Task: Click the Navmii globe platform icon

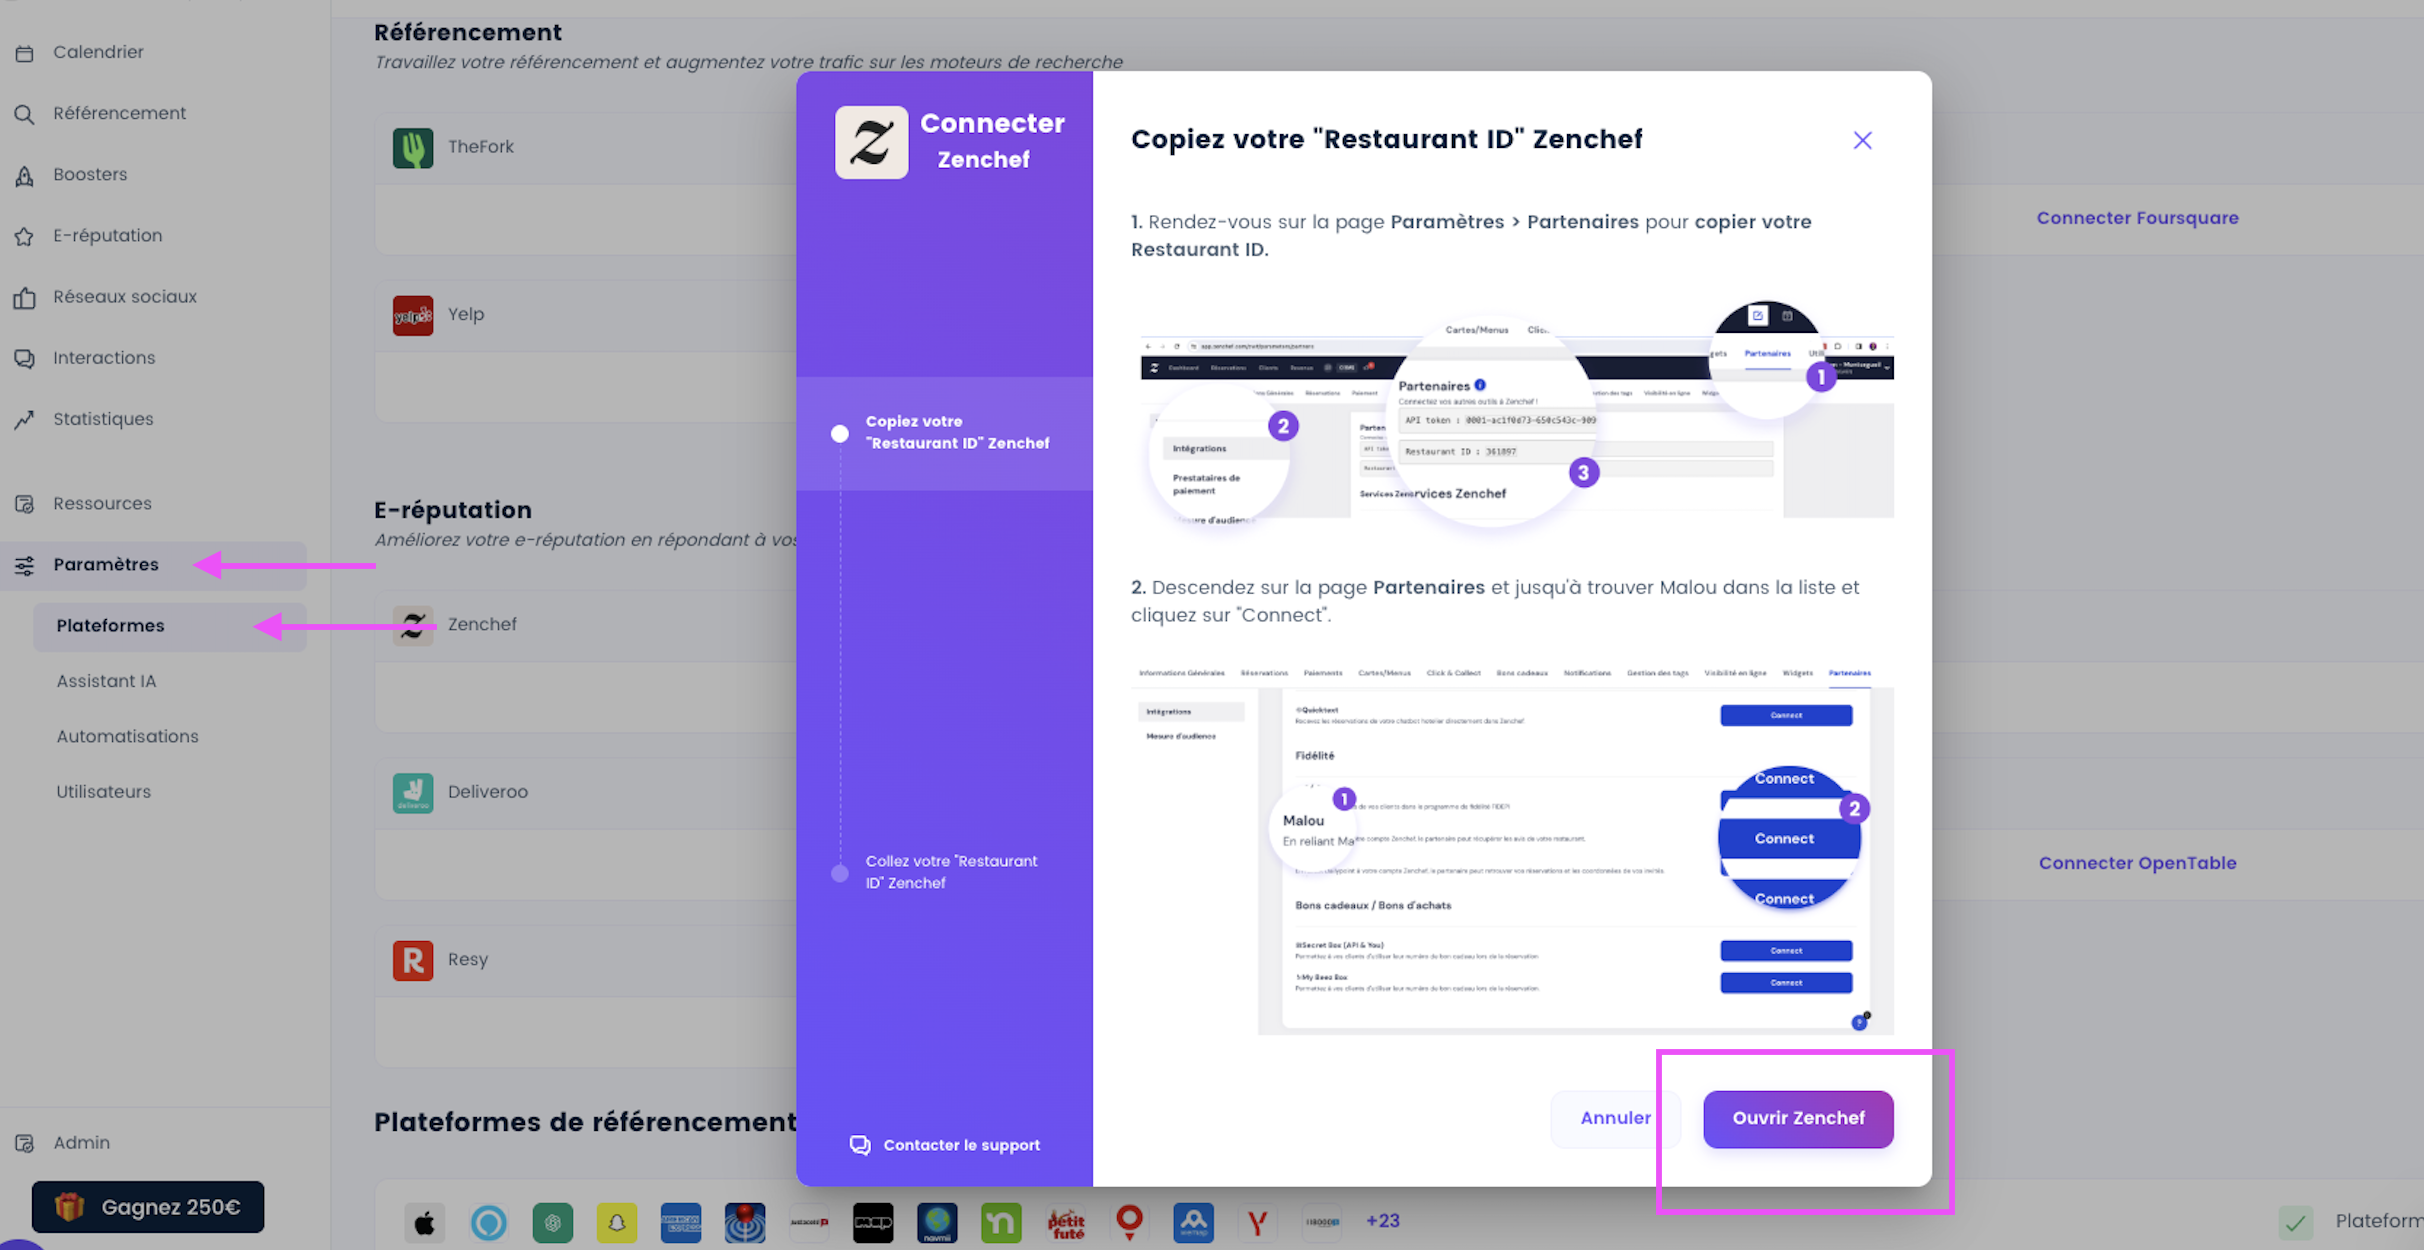Action: click(x=937, y=1222)
